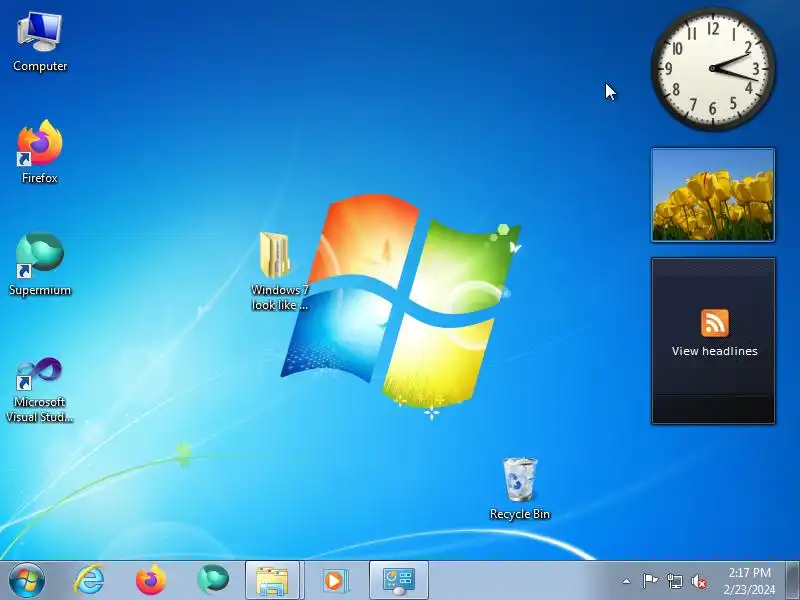Open Action Center flag icon

(x=650, y=581)
